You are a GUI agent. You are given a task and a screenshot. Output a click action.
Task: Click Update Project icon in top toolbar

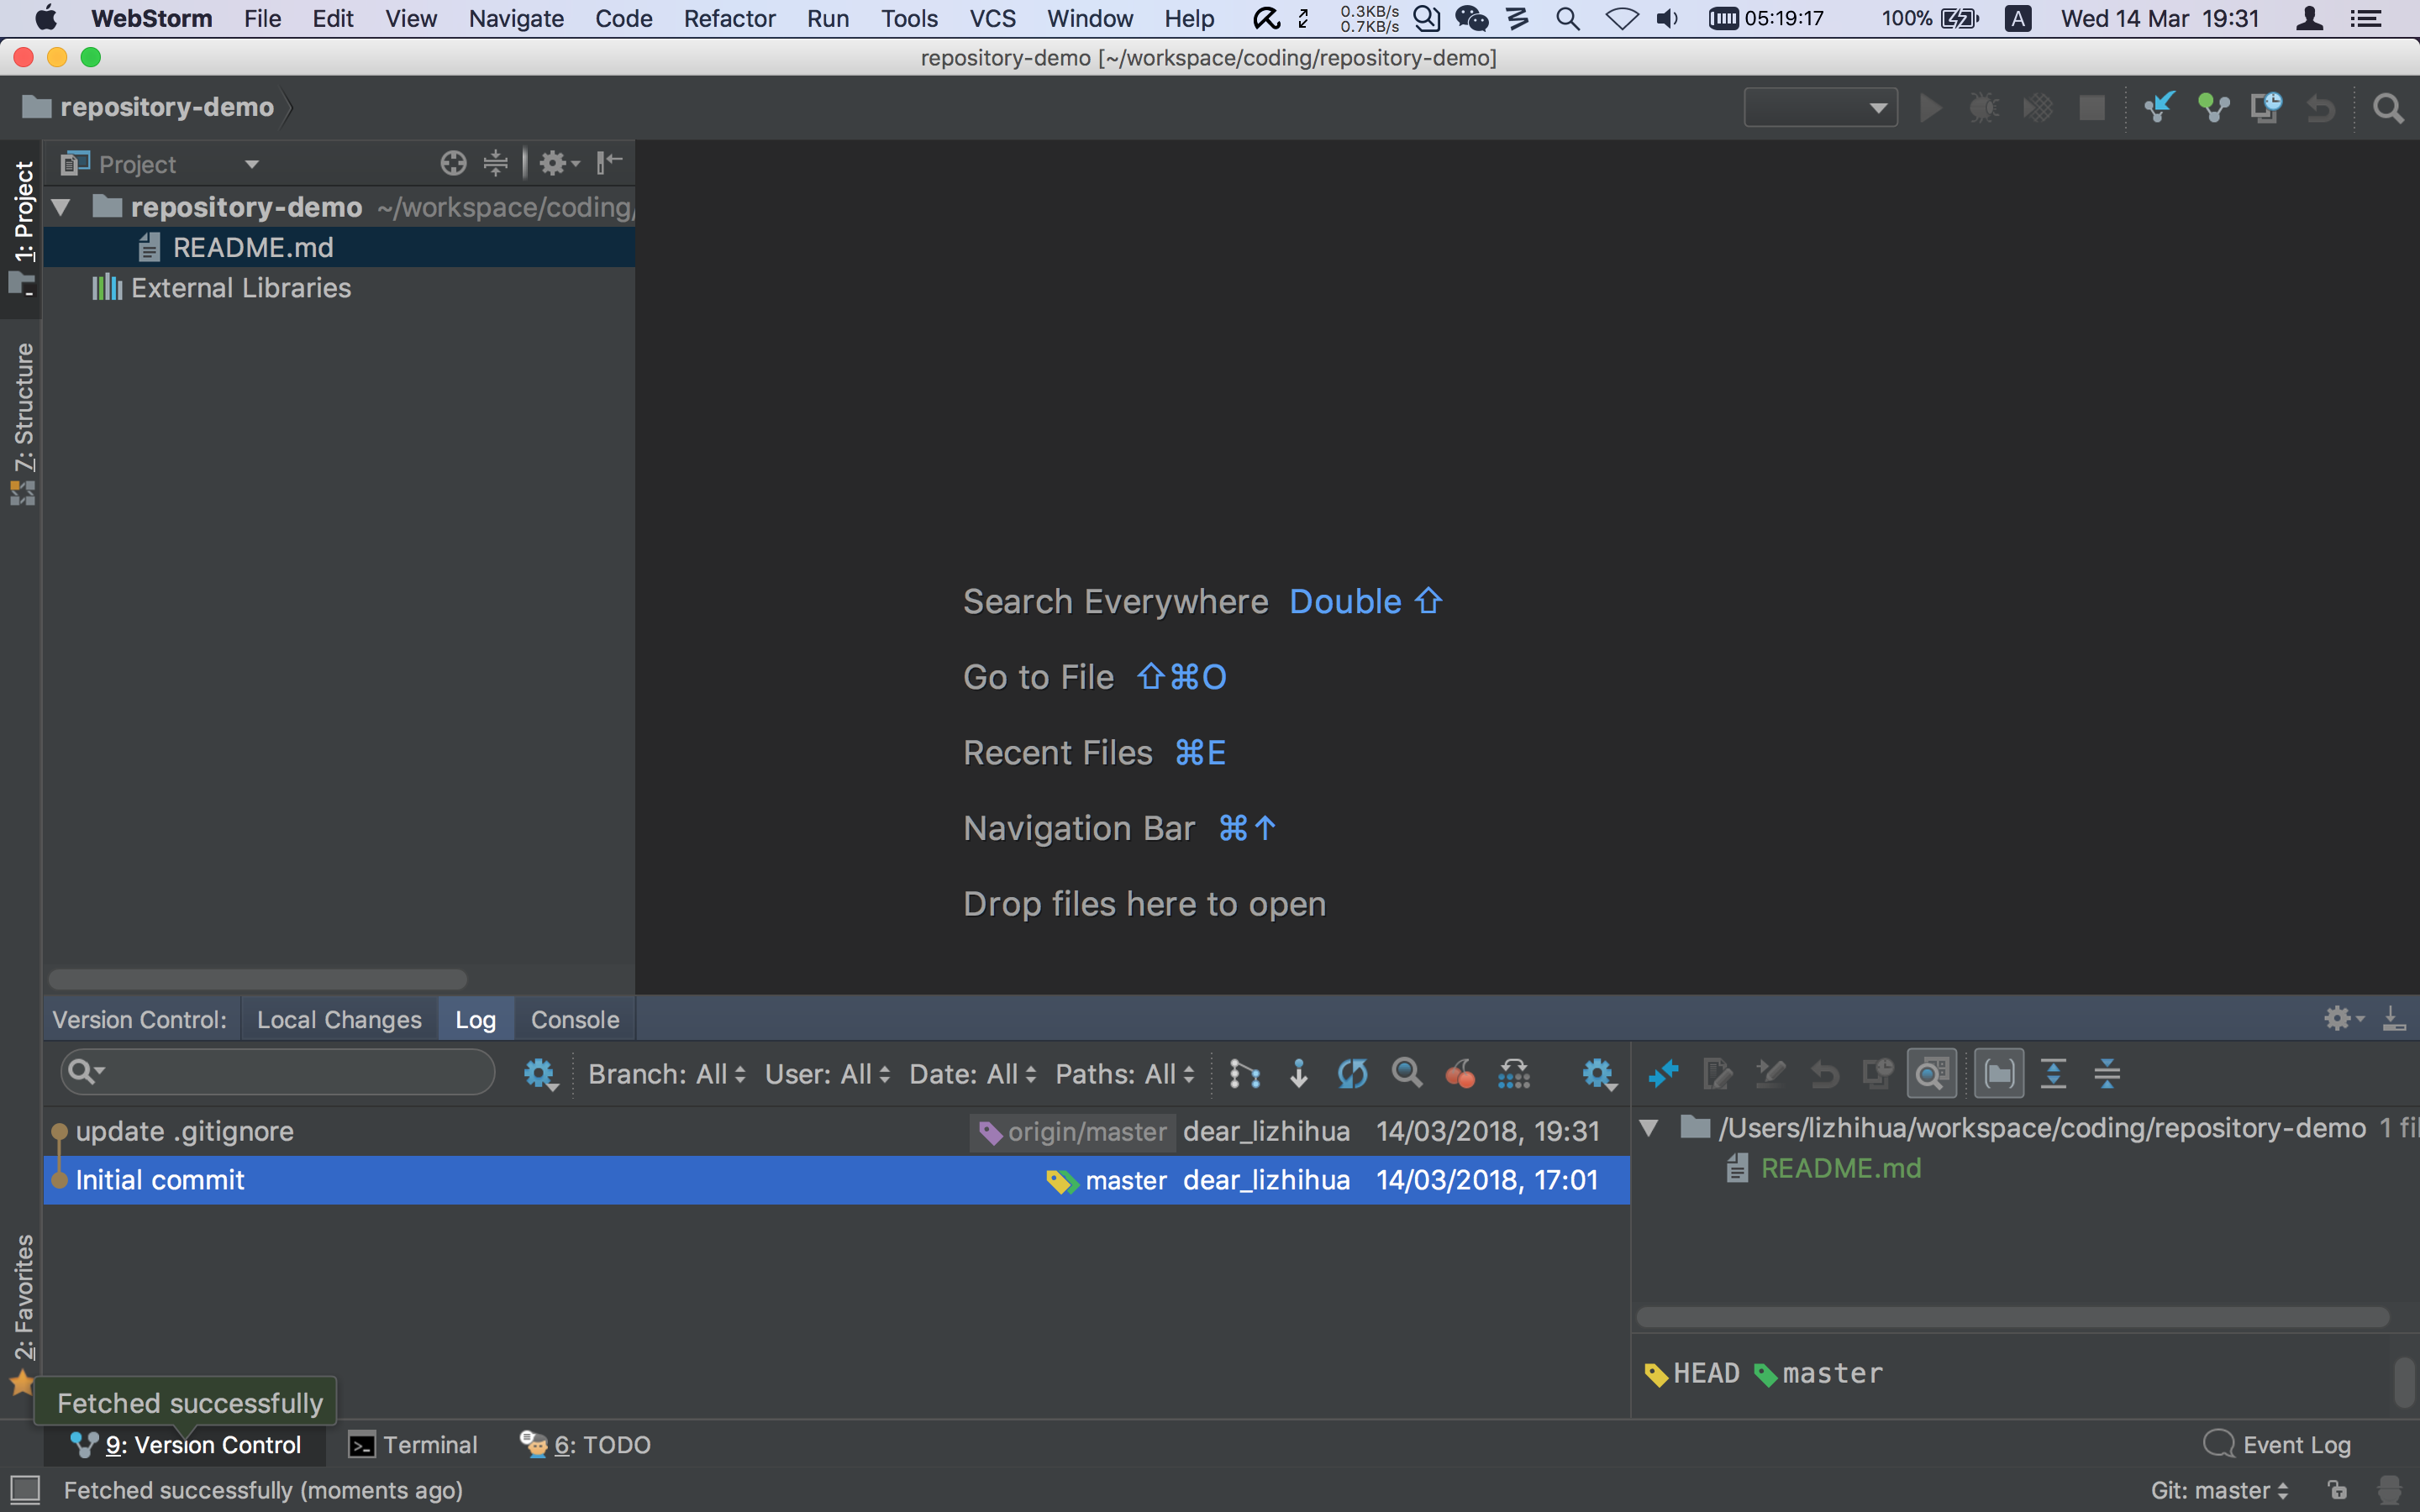point(2159,107)
